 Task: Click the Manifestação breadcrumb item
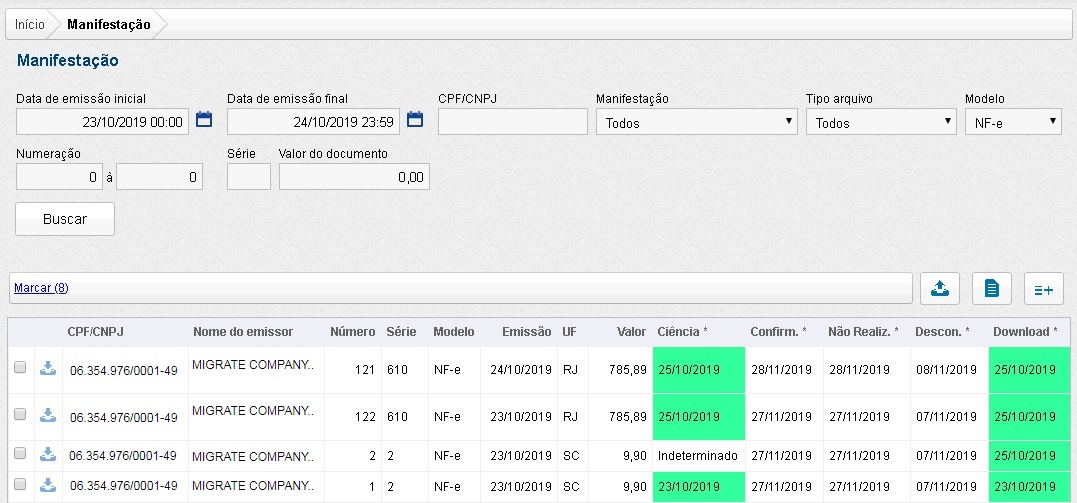tap(108, 24)
